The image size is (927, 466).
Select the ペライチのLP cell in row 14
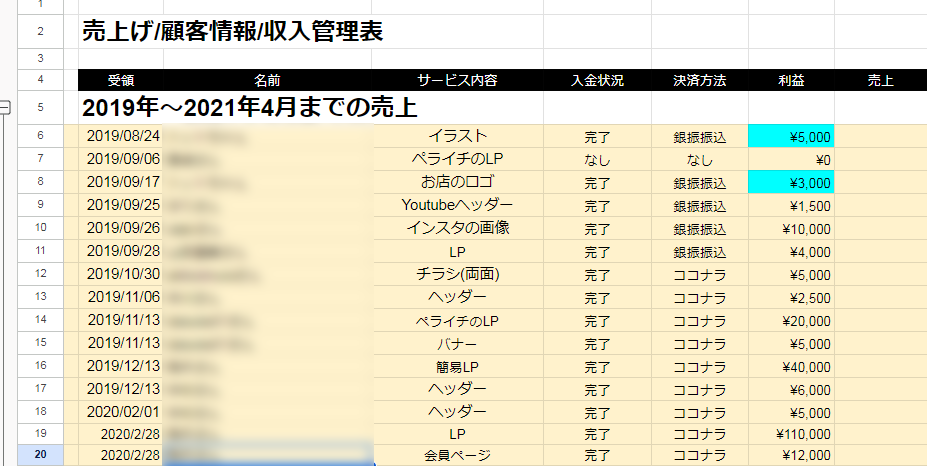(457, 321)
